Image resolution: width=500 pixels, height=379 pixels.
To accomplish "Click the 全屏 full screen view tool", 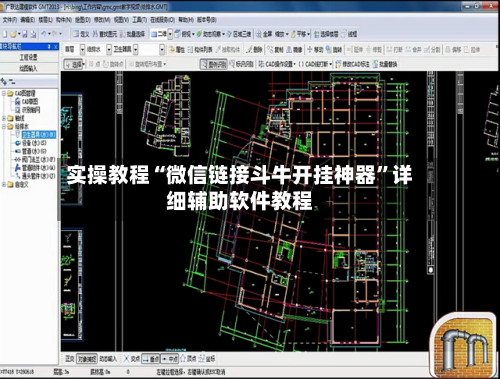I will click(264, 34).
